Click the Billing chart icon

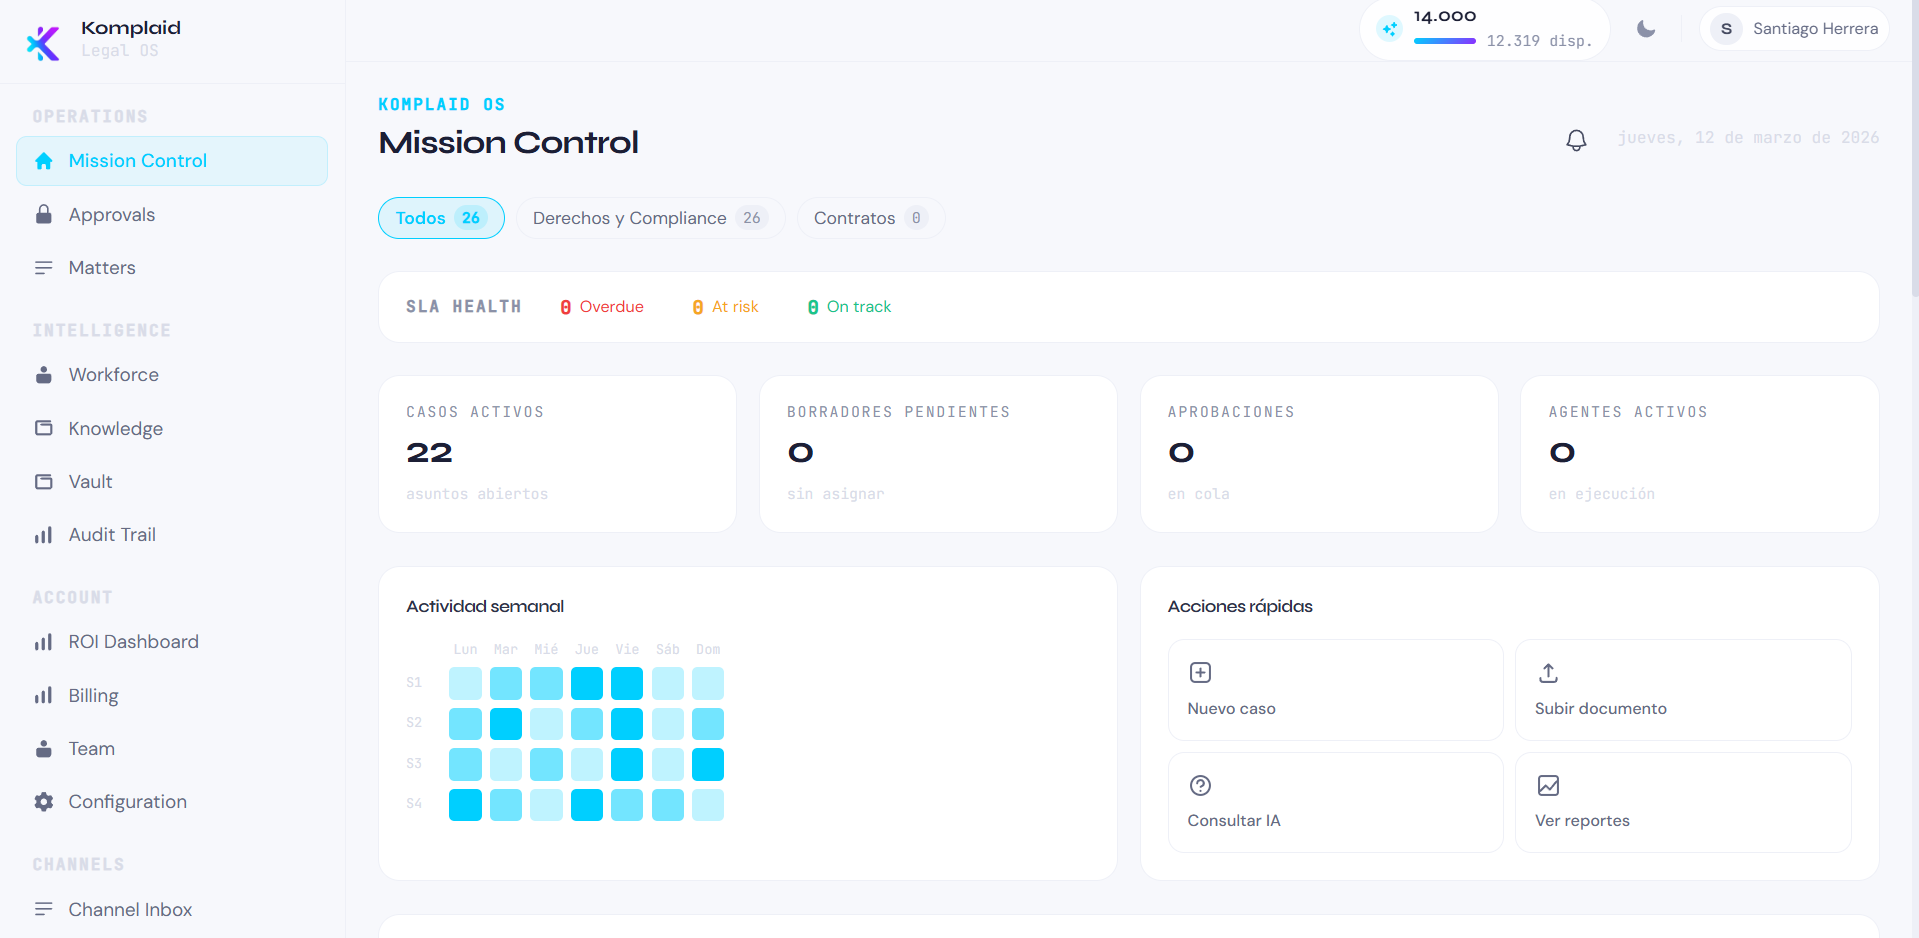[x=44, y=695]
